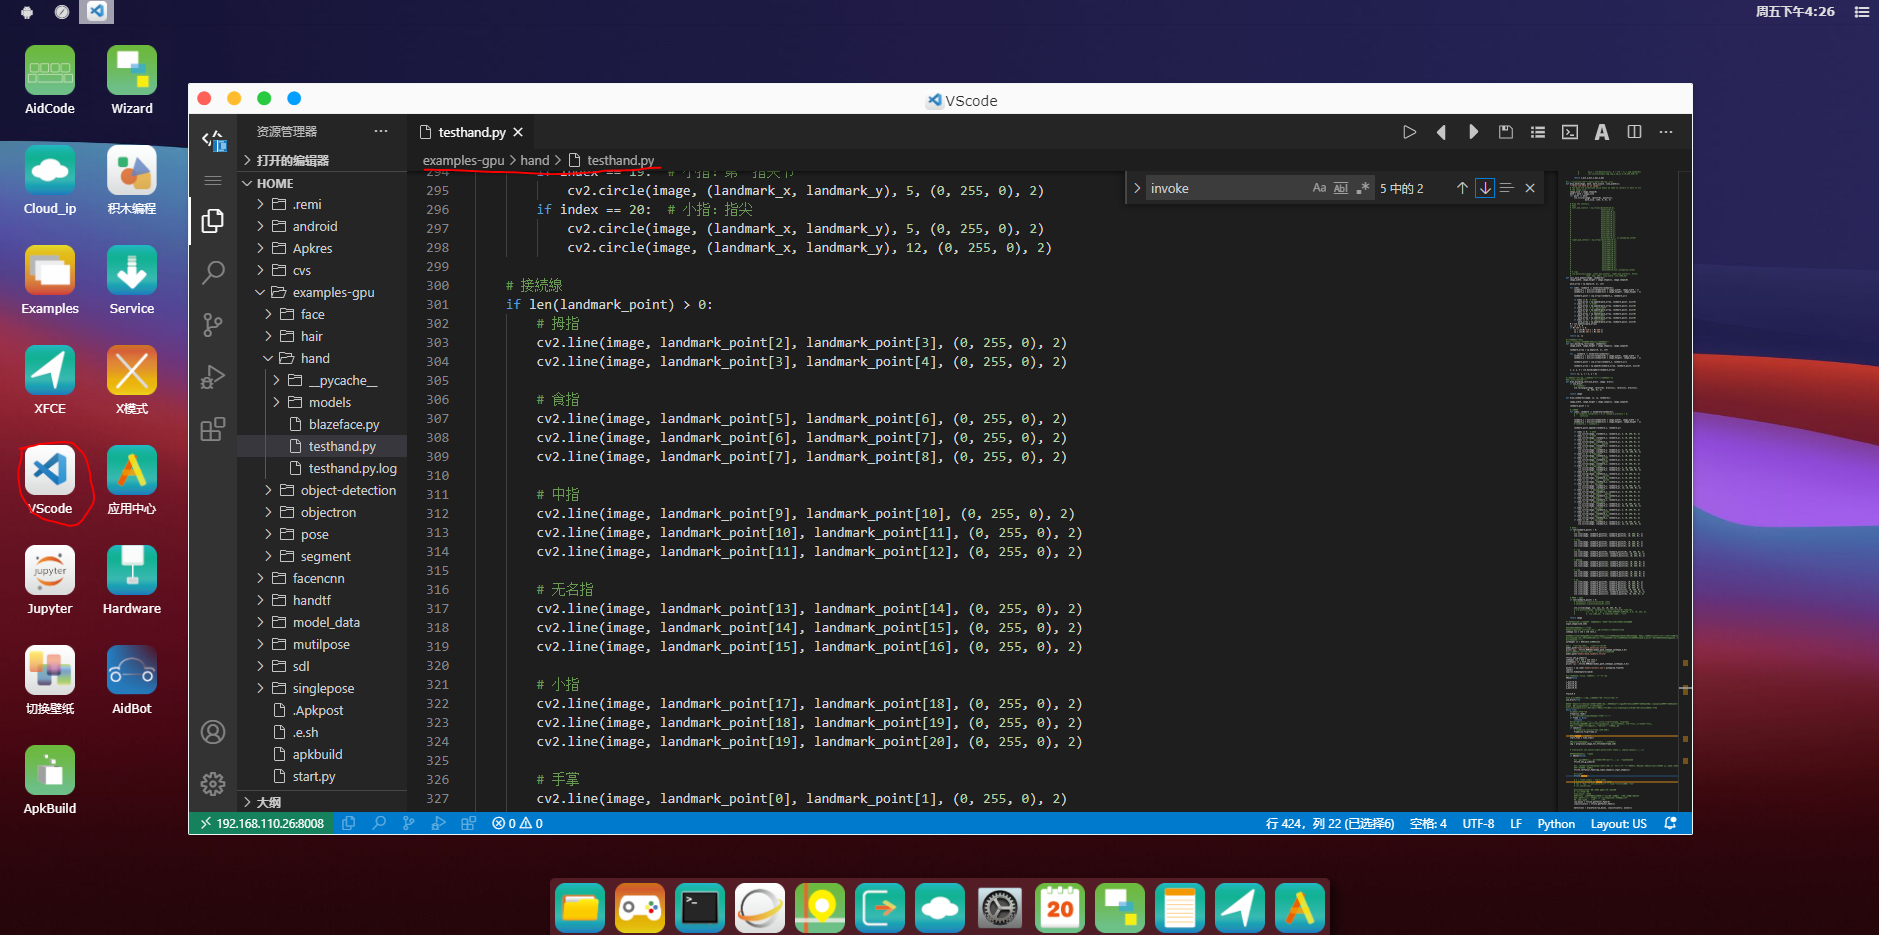This screenshot has height=935, width=1879.
Task: Click the left-pointing triangle in the editor toolbar
Action: click(1441, 132)
